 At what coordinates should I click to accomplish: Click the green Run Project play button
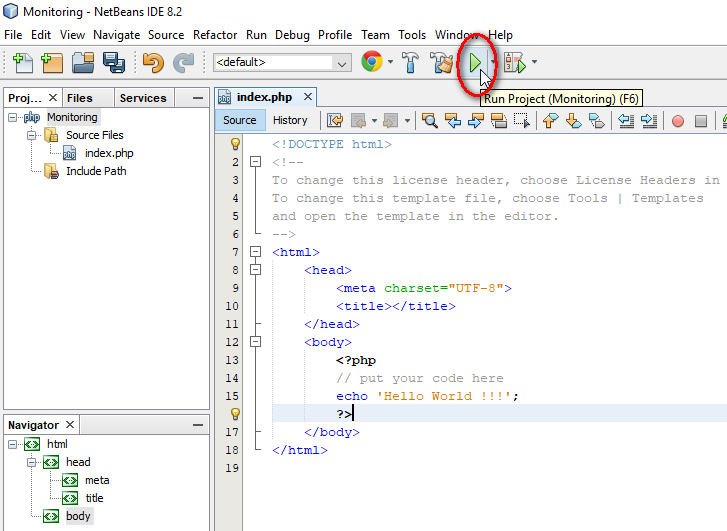(x=475, y=63)
